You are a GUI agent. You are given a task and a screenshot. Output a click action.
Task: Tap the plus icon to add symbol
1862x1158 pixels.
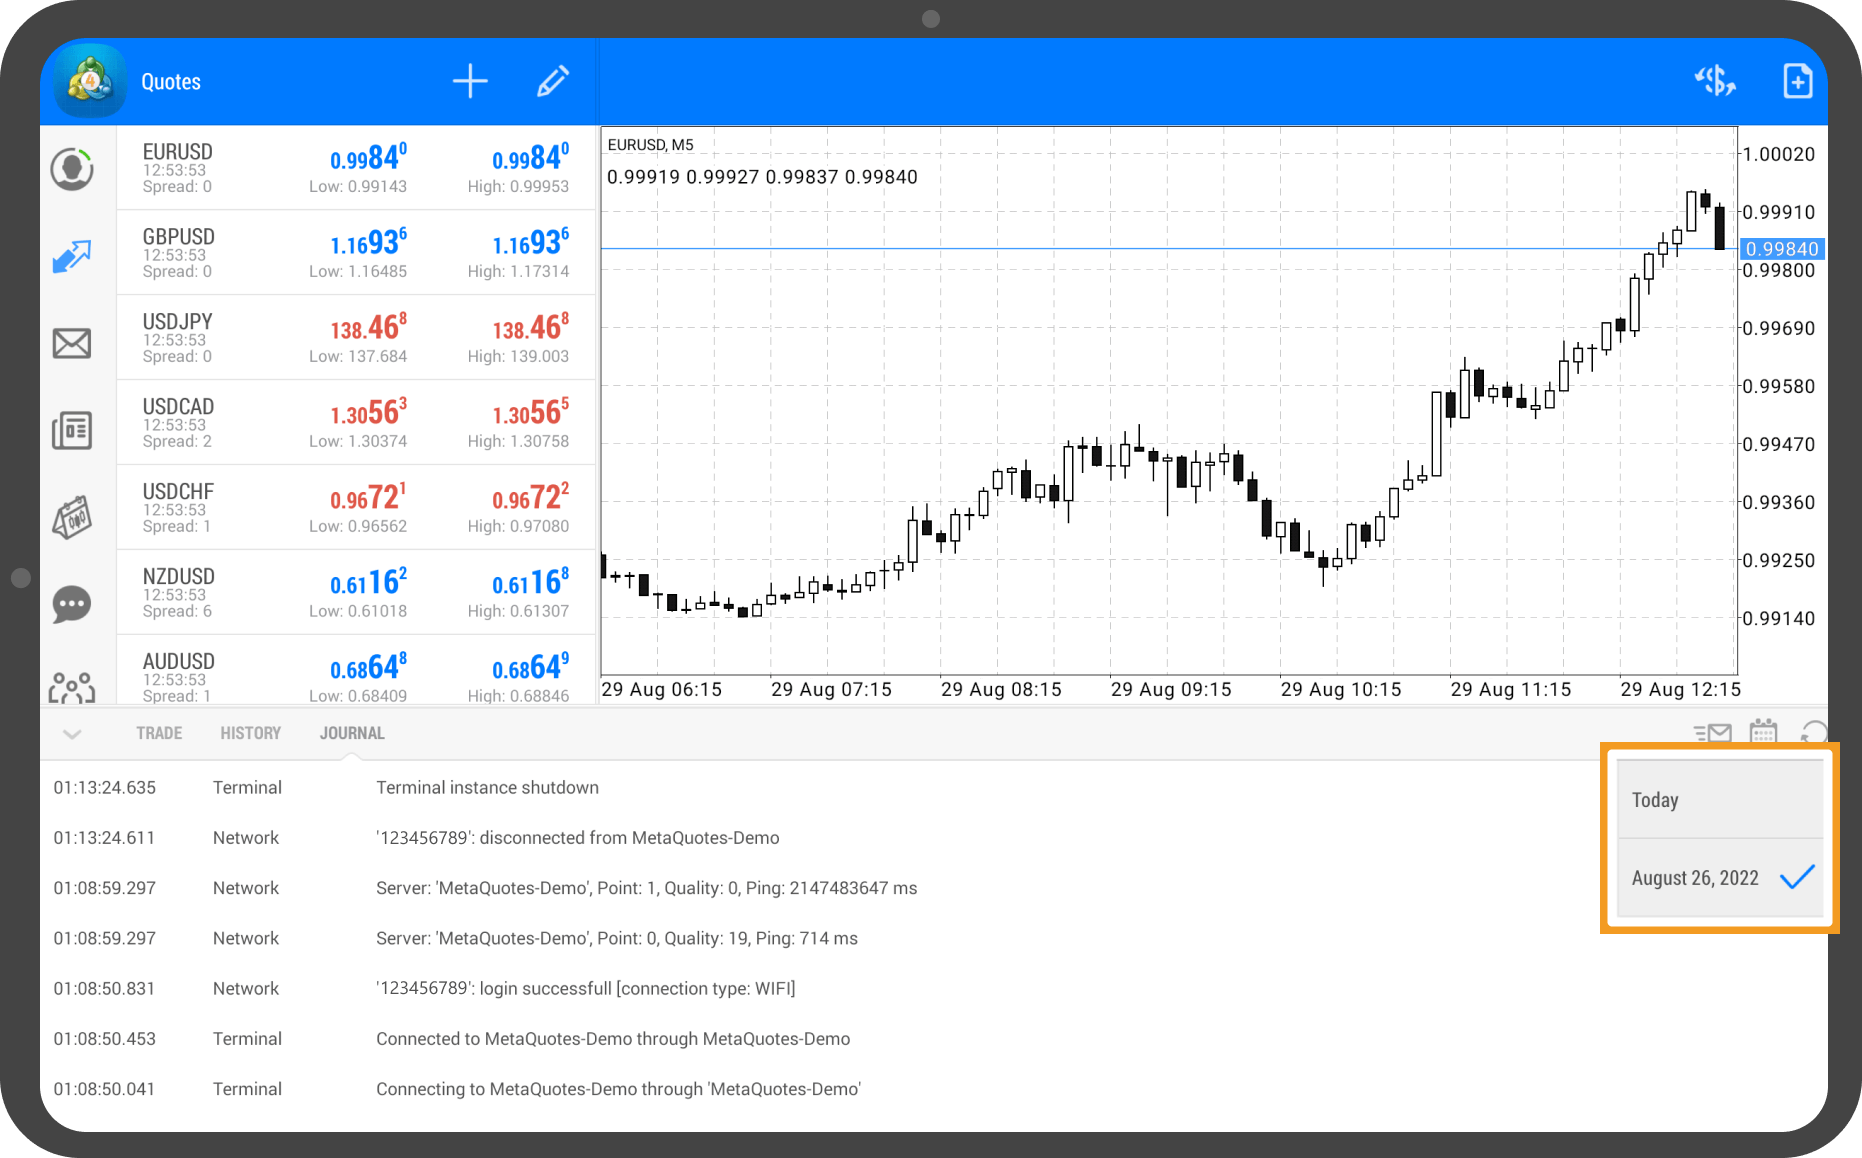470,81
